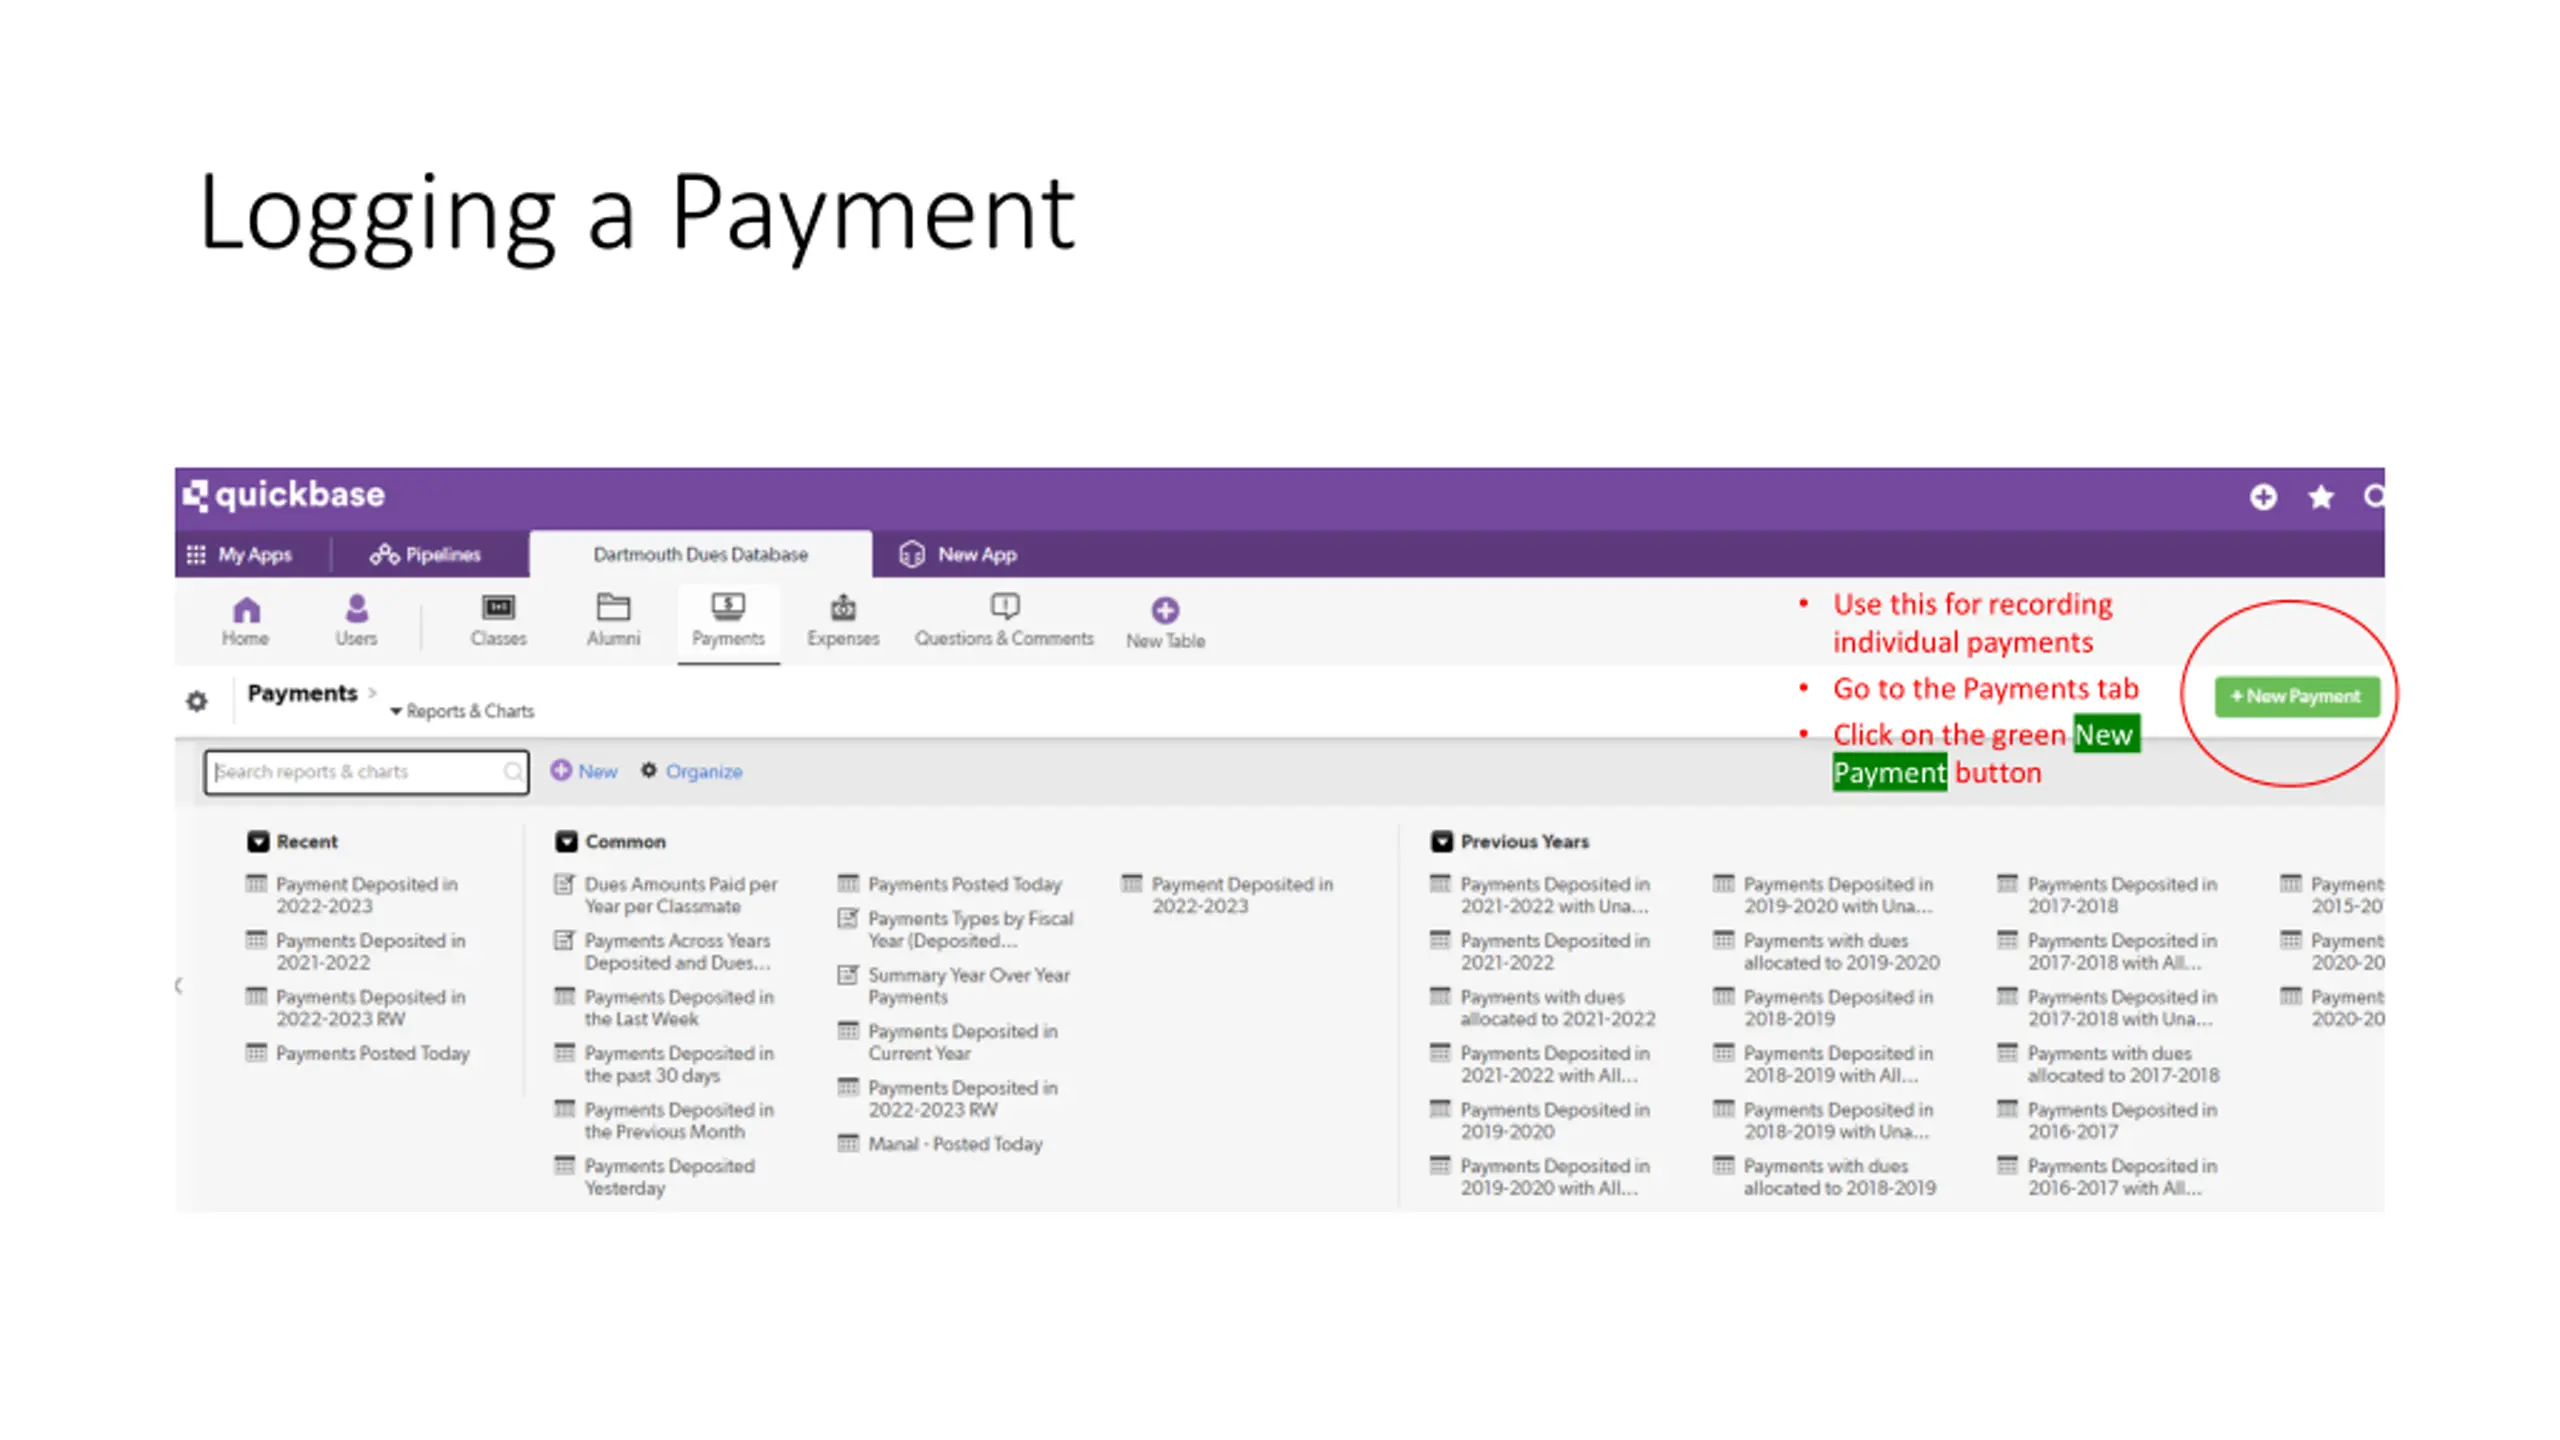
Task: Collapse the Common reports group
Action: point(567,841)
